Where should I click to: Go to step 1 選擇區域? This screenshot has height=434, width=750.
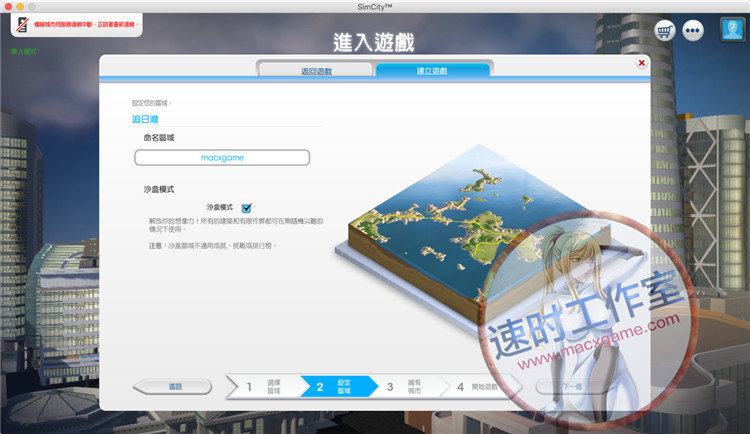(x=265, y=387)
